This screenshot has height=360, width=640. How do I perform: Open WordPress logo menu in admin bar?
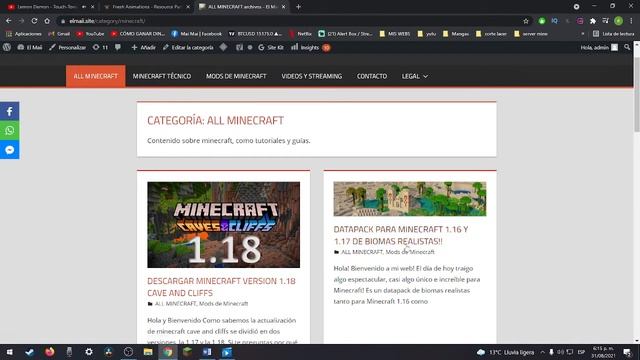pos(7,47)
